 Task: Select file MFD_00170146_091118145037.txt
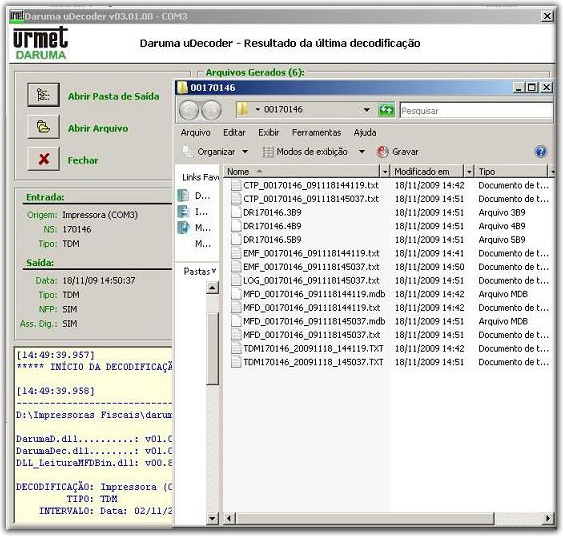click(311, 335)
